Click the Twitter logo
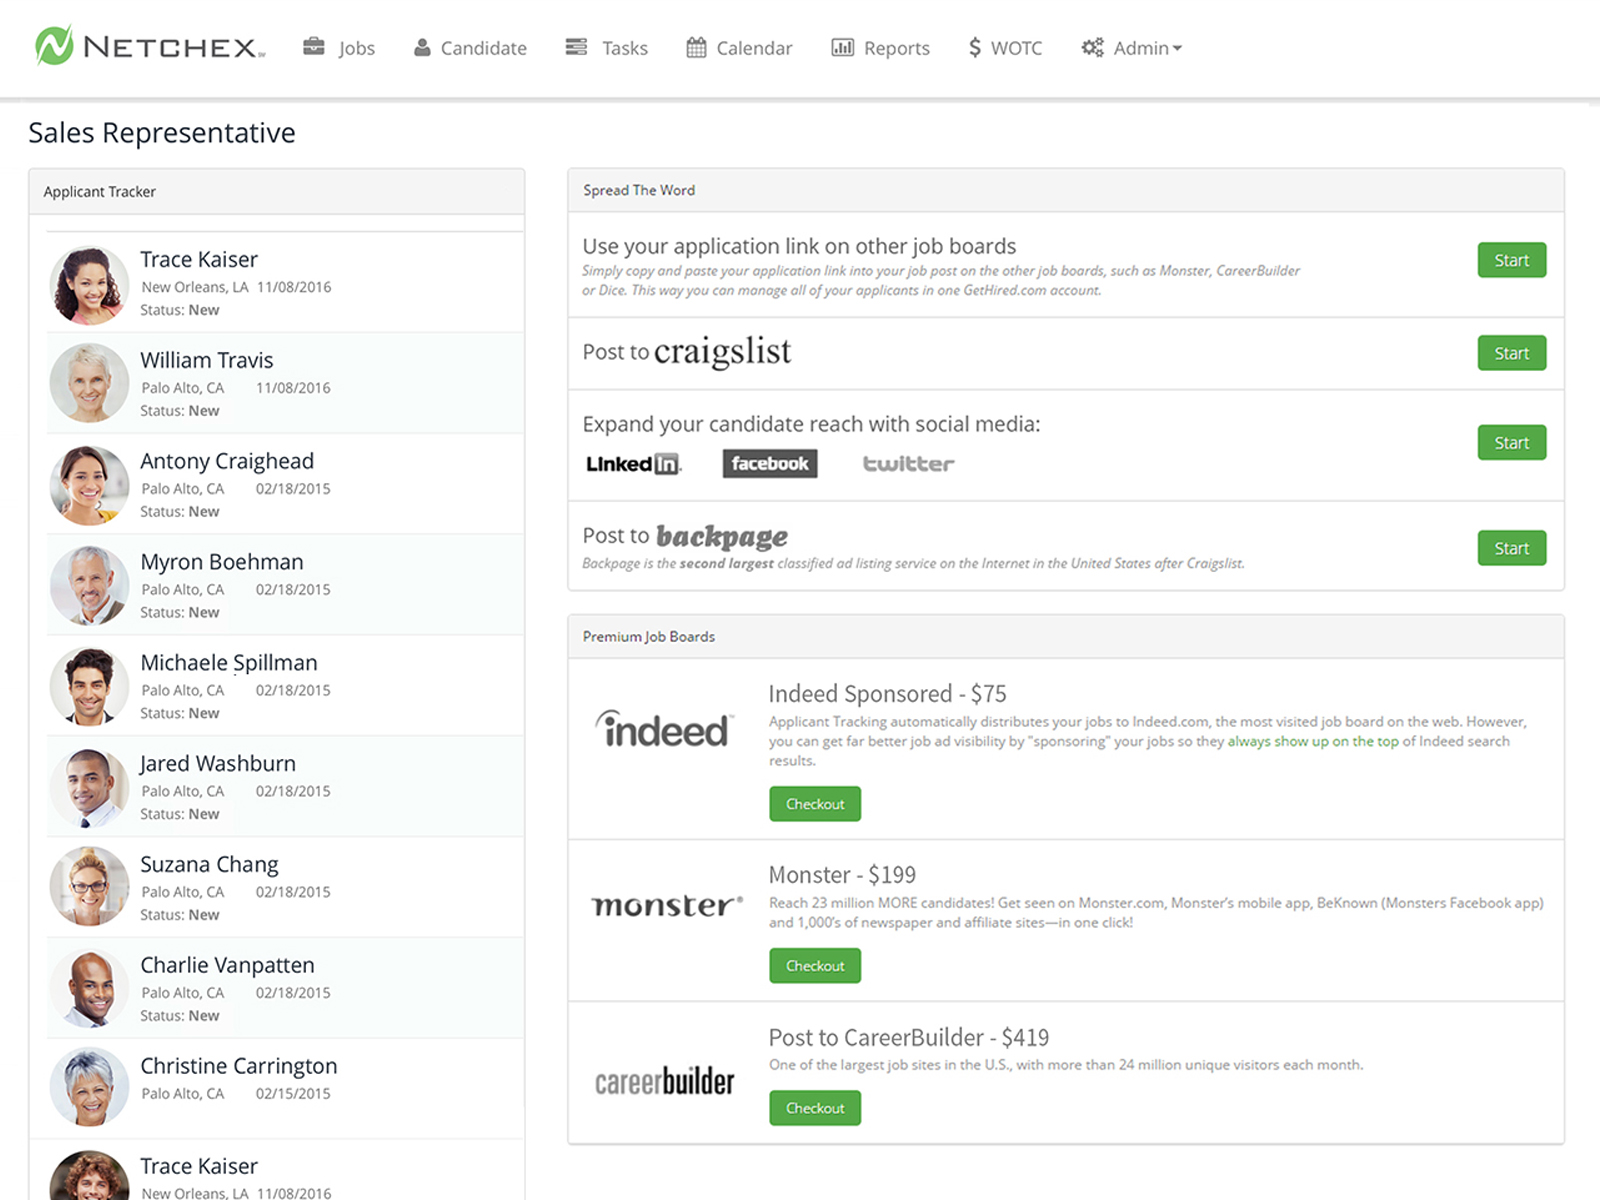Screen dimensions: 1600x1200 pyautogui.click(x=908, y=464)
